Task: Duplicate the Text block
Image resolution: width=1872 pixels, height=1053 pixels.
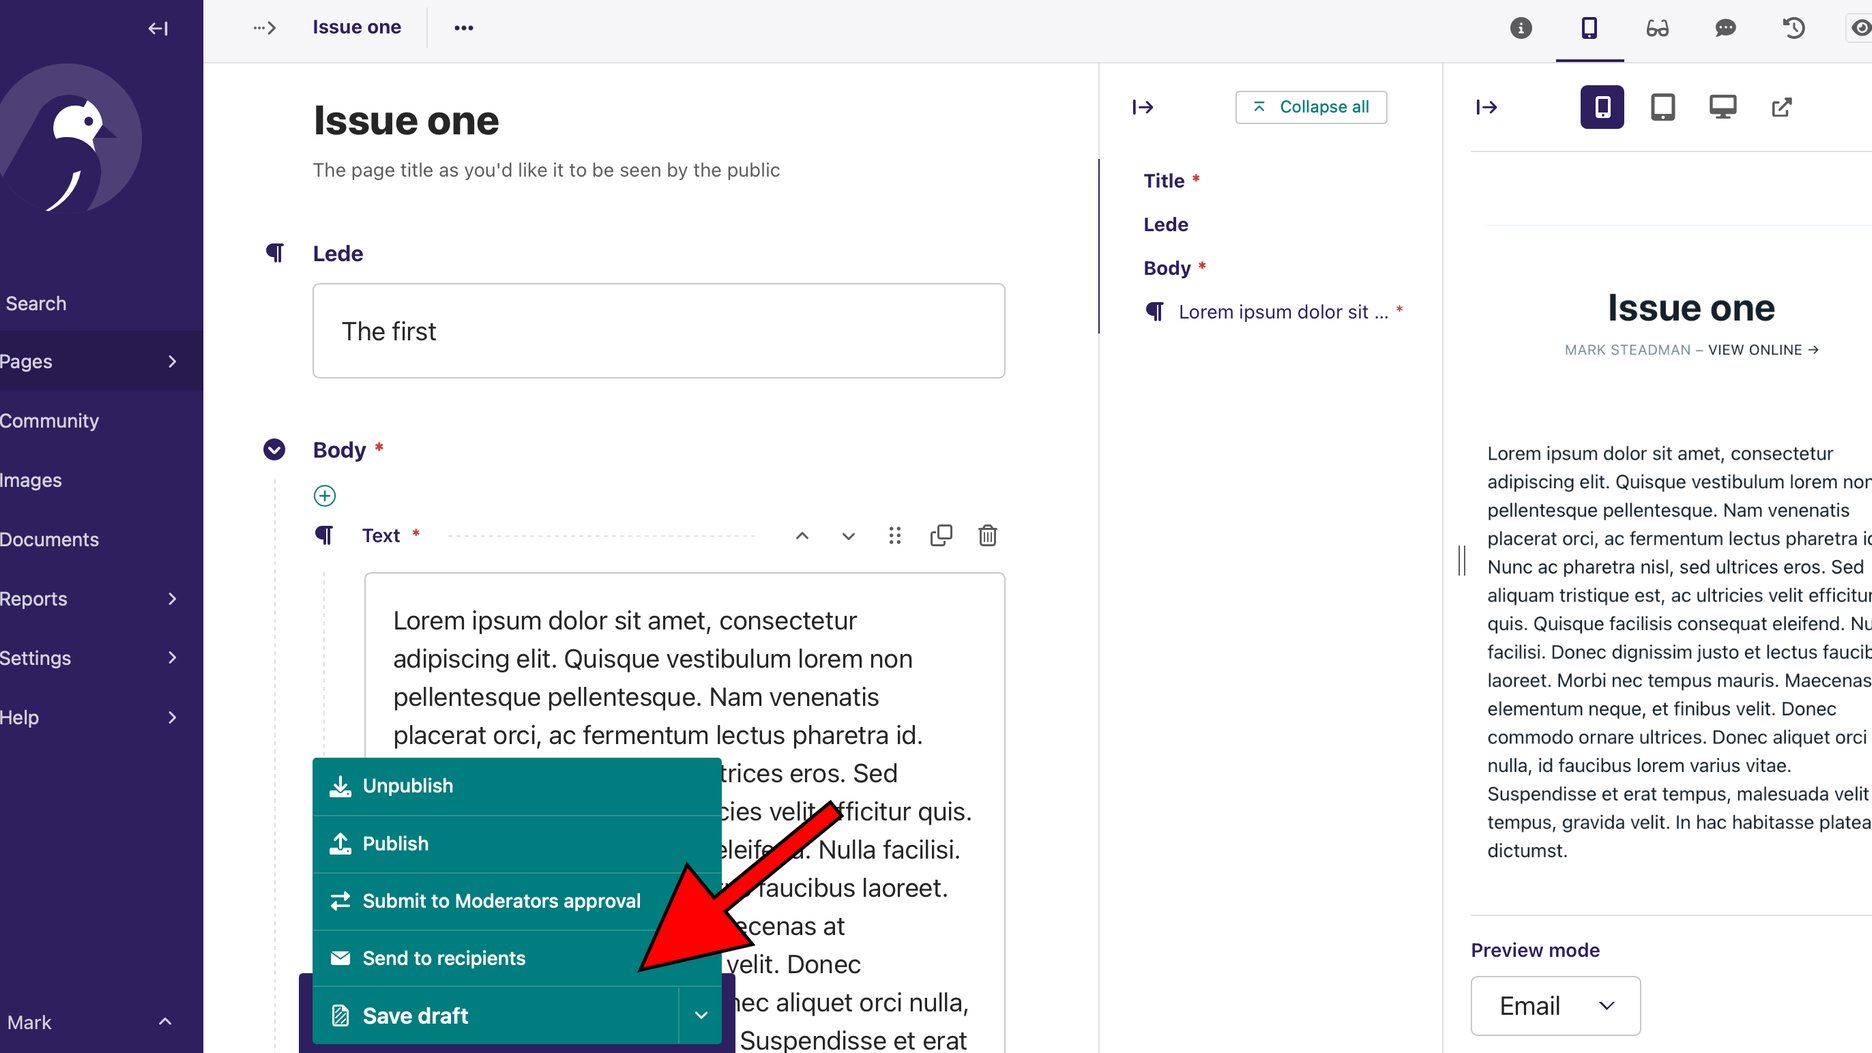Action: coord(940,536)
